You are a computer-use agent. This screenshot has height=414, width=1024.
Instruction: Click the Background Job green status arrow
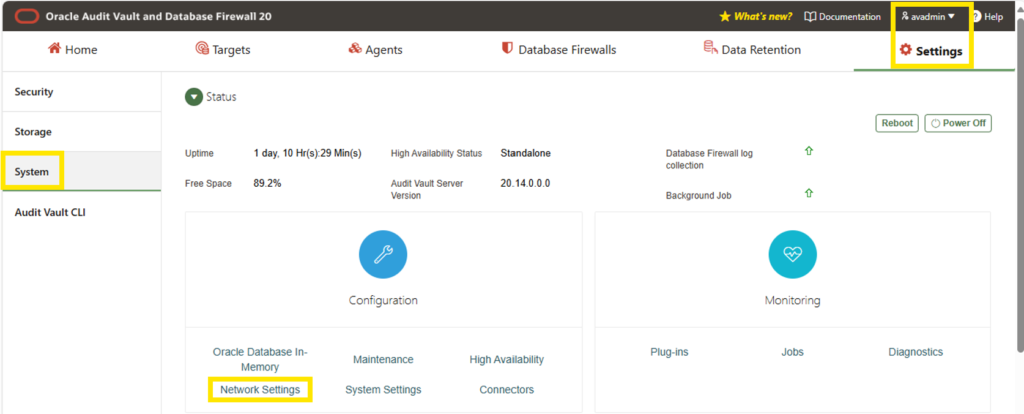[808, 193]
